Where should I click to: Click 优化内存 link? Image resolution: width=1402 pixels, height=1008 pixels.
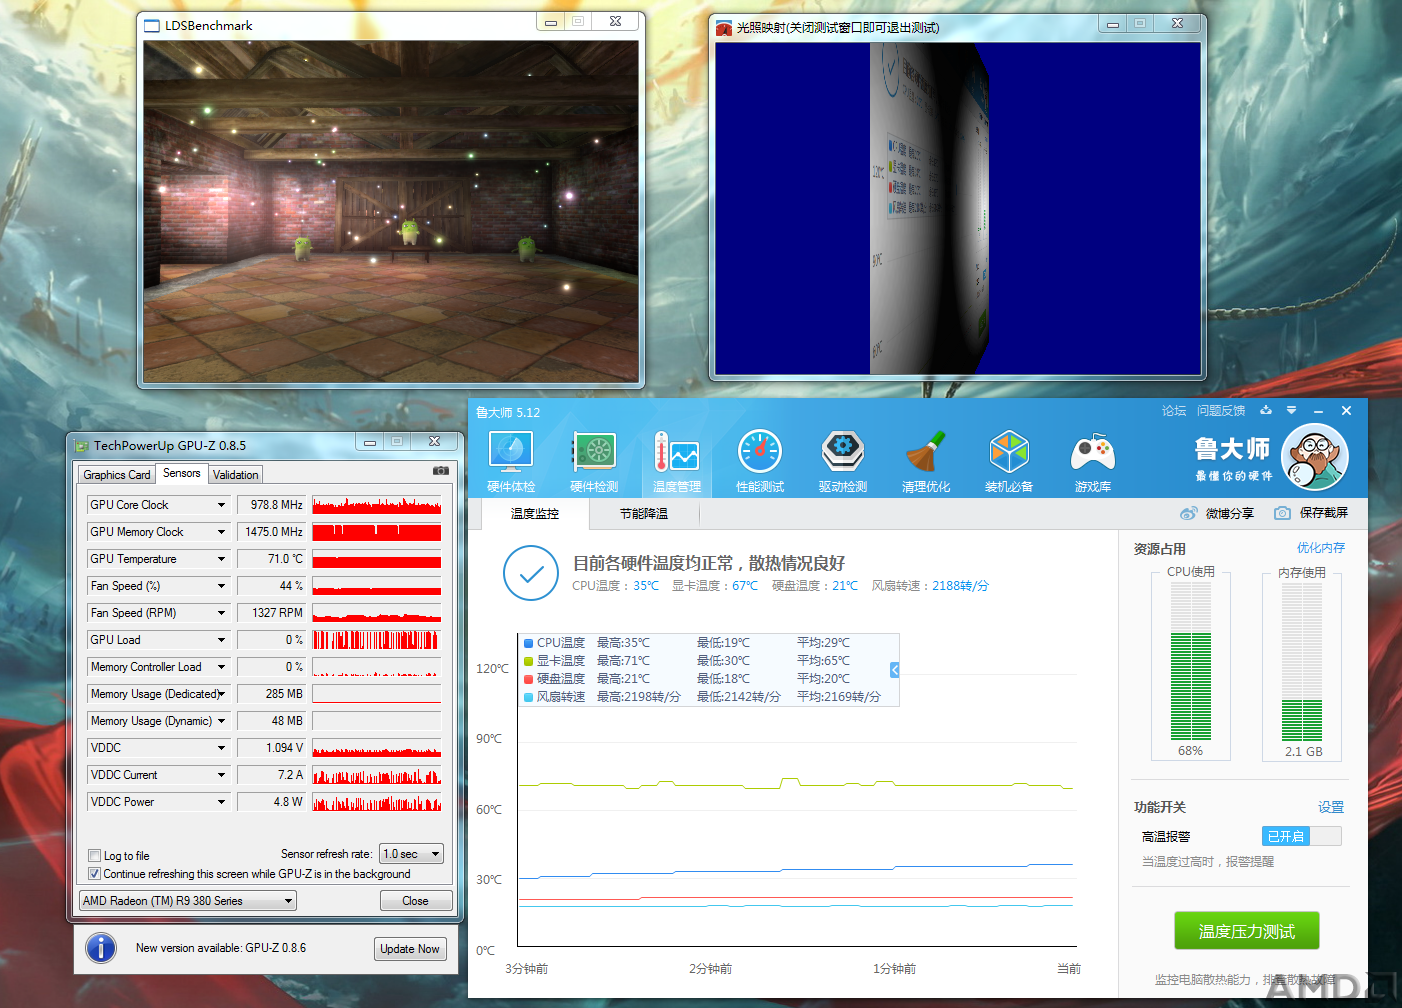(1321, 548)
